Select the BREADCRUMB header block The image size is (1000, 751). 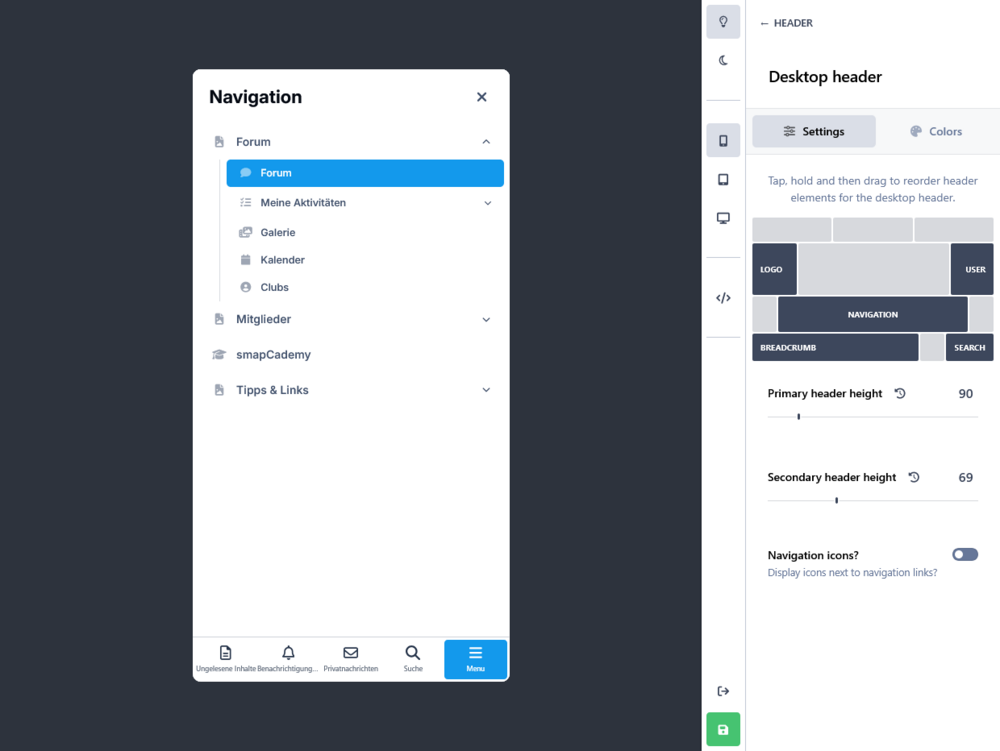tap(835, 347)
